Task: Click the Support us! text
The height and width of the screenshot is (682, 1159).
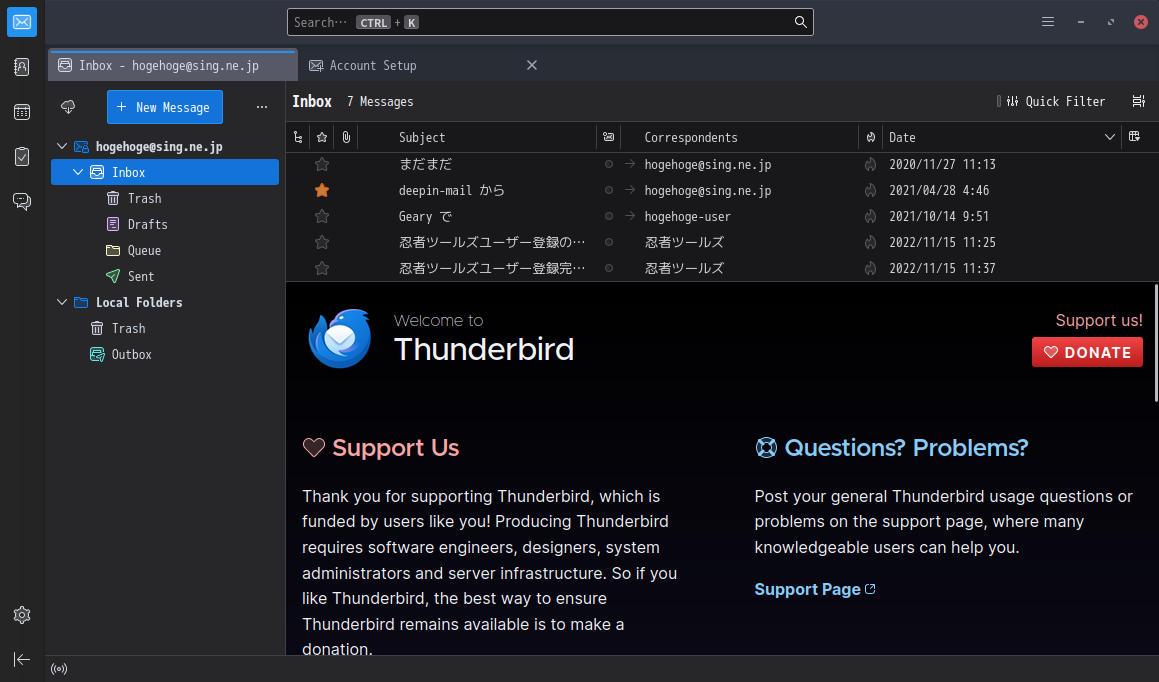Action: 1098,320
